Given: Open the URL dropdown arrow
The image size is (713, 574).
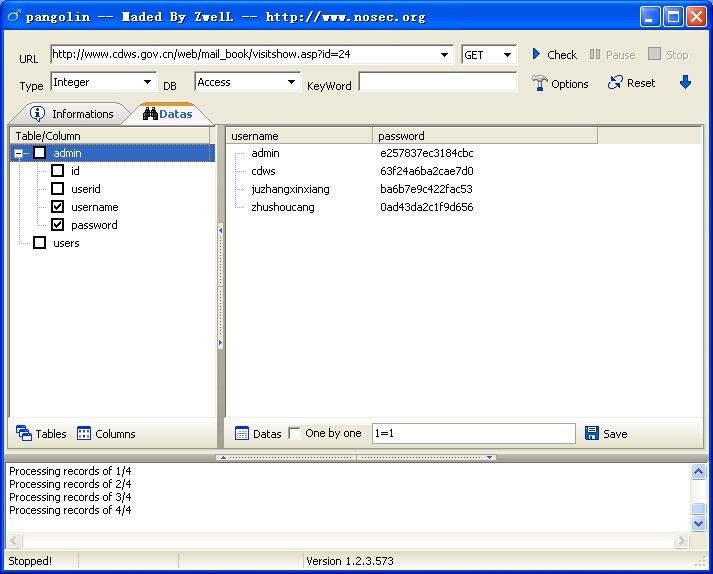Looking at the screenshot, I should point(444,55).
